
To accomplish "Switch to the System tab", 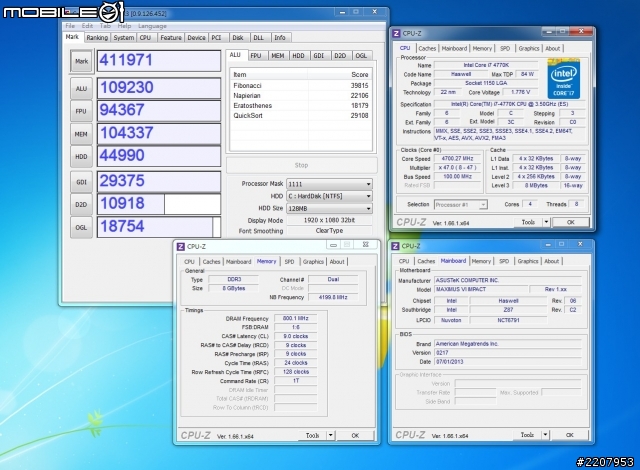I will coord(124,38).
